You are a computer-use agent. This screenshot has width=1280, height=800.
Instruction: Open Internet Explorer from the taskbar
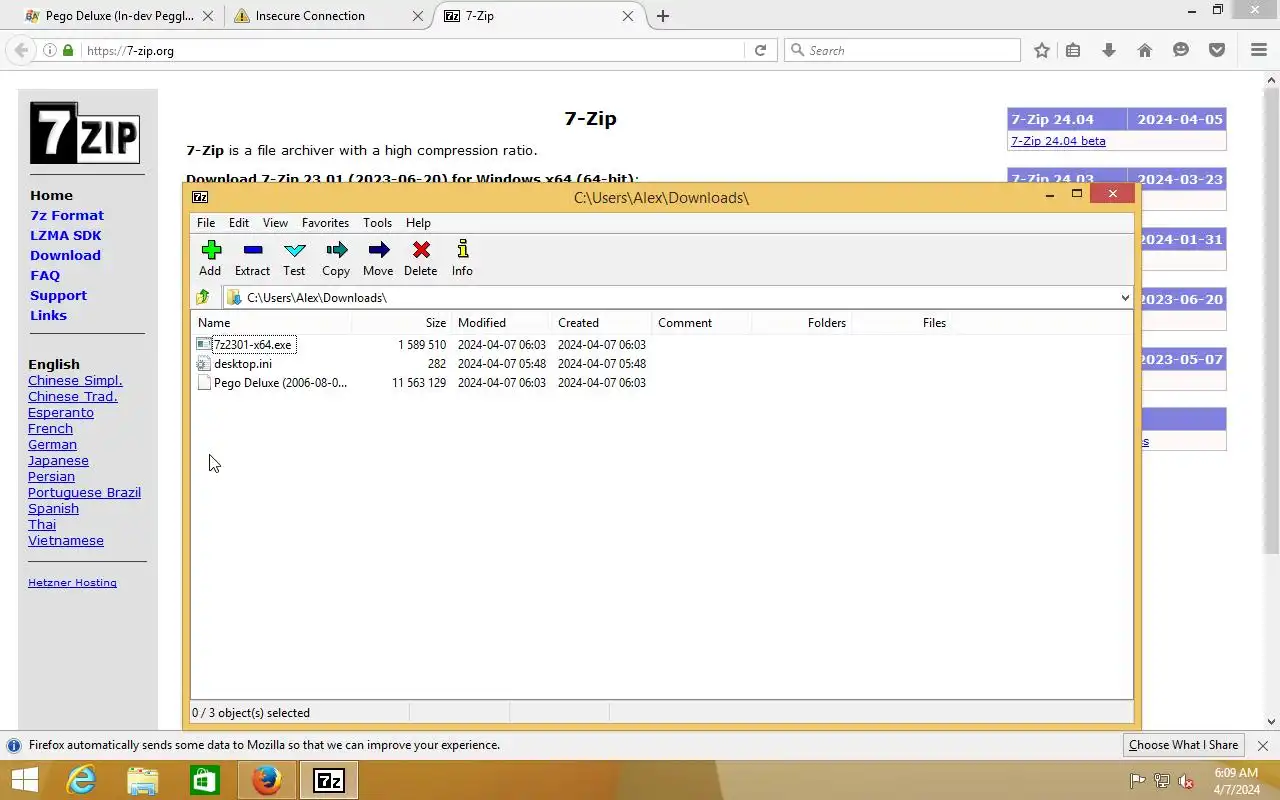pyautogui.click(x=80, y=780)
